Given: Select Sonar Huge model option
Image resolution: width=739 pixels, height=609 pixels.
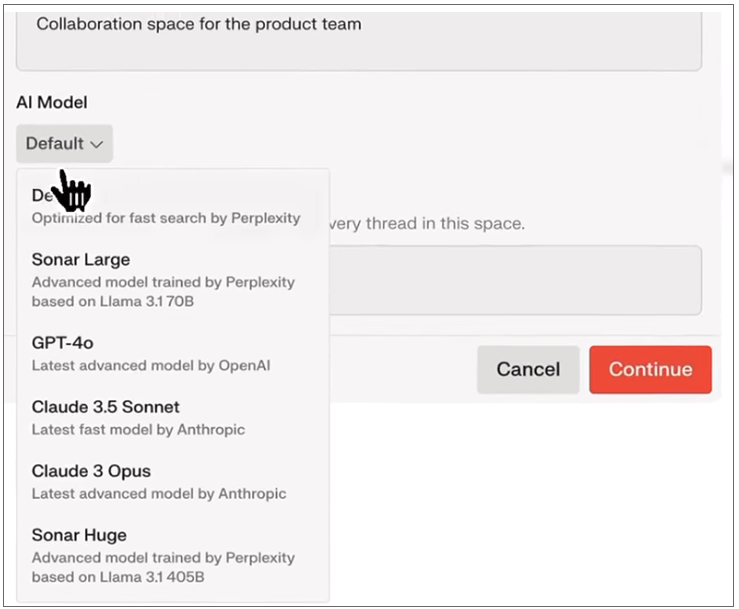Looking at the screenshot, I should [79, 535].
